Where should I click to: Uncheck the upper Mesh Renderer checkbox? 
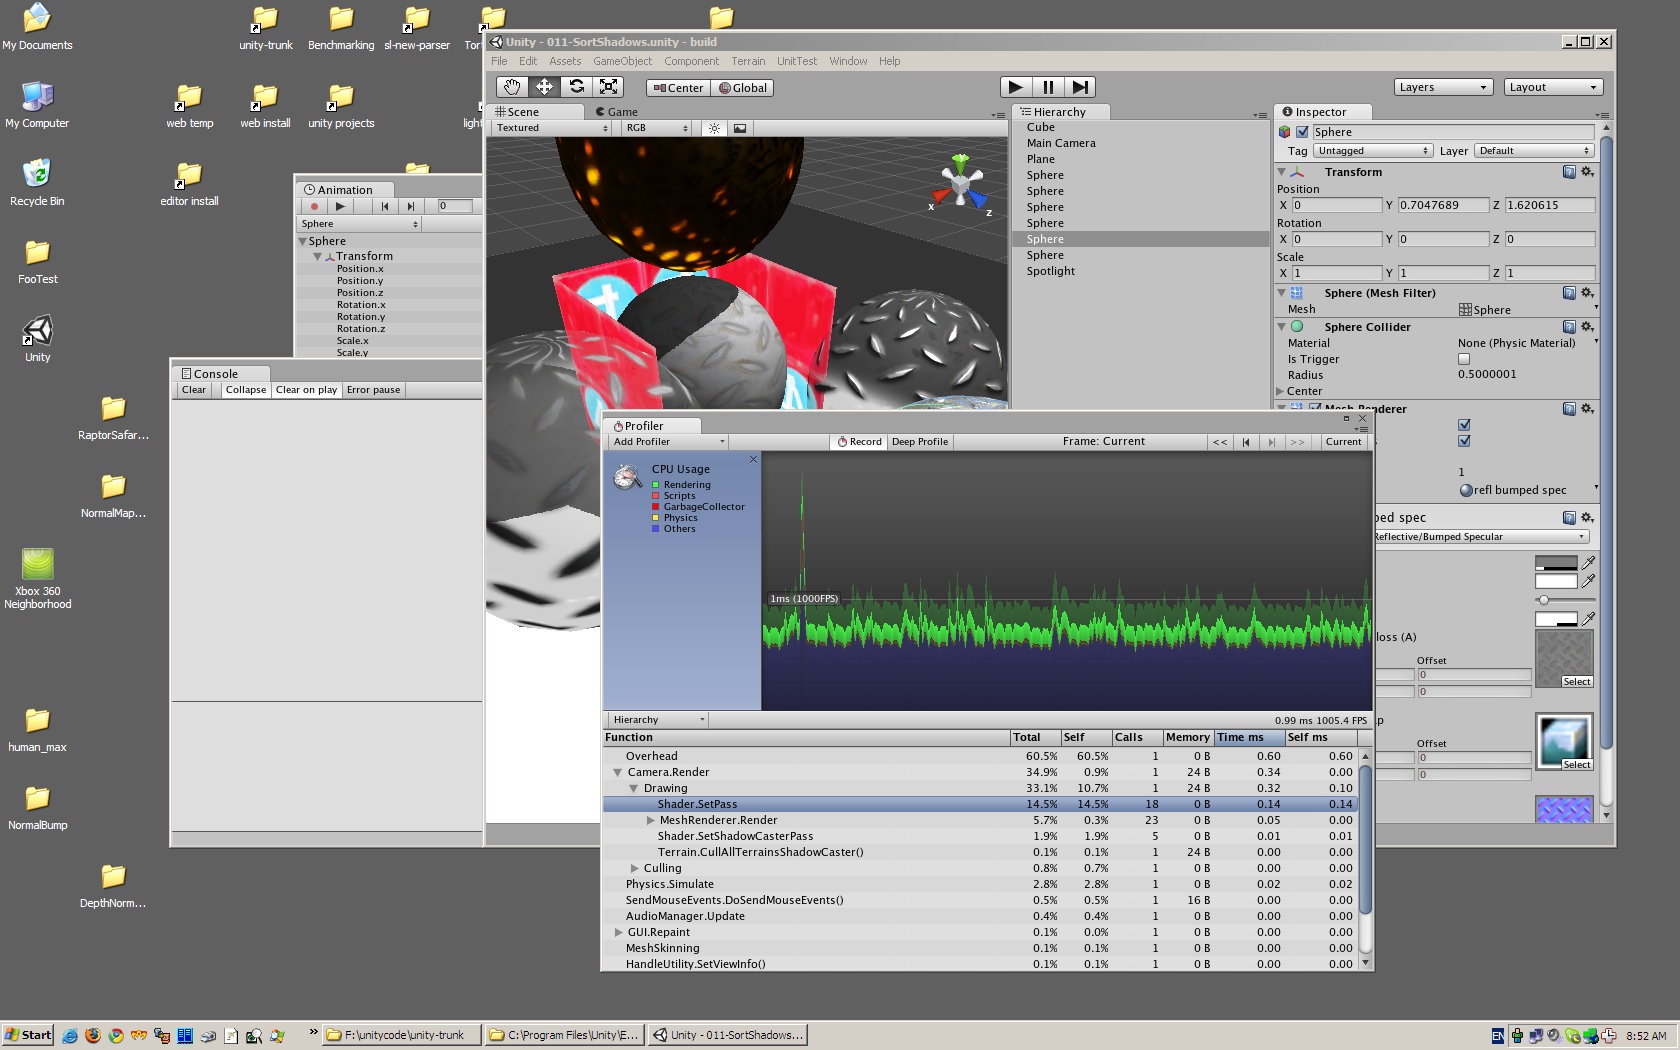[x=1464, y=425]
